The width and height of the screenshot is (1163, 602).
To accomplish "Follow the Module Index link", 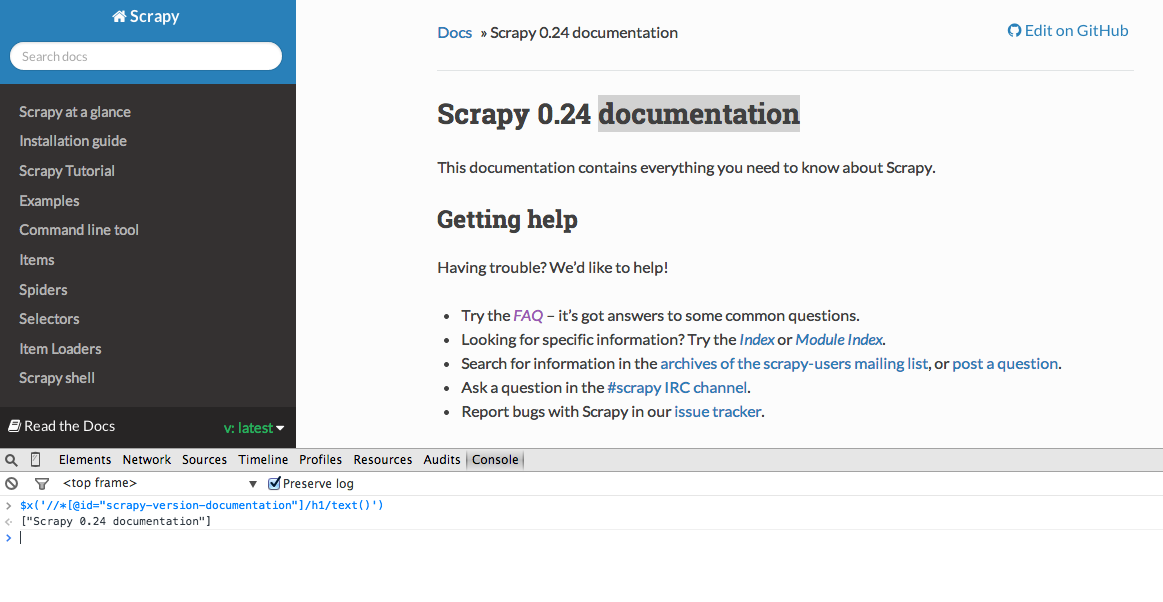I will pyautogui.click(x=839, y=340).
